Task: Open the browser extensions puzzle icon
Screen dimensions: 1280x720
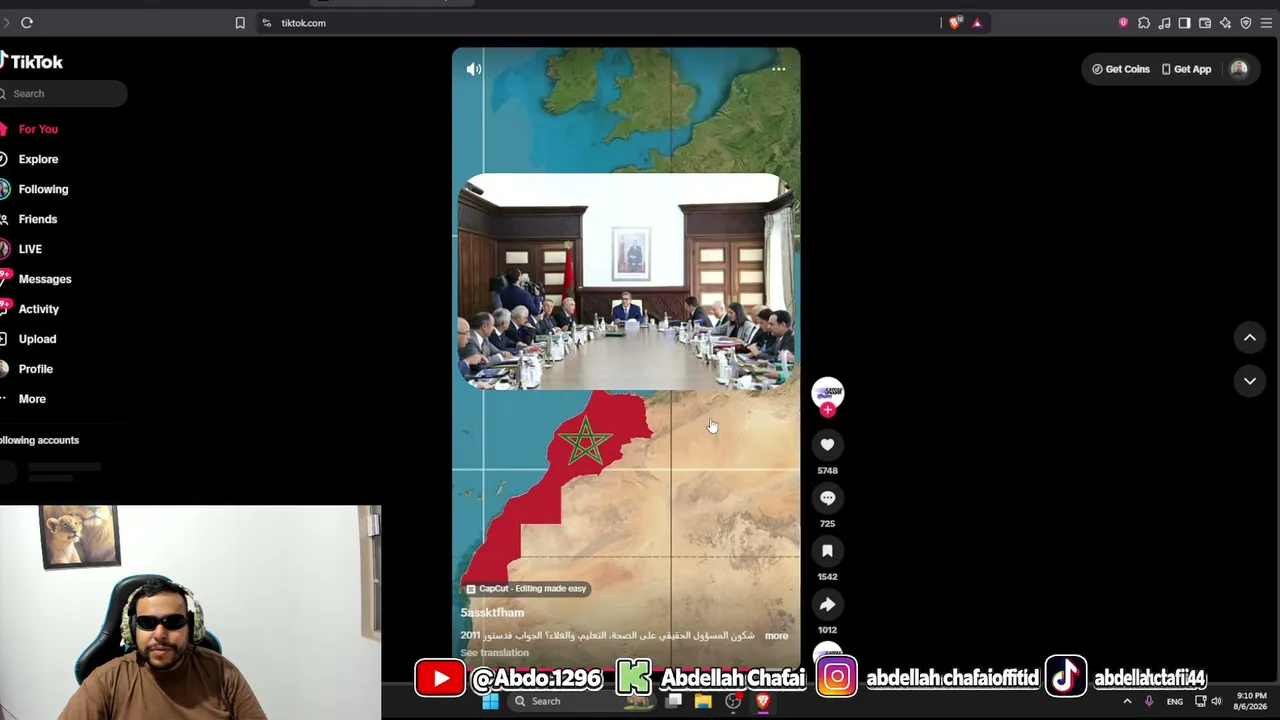Action: point(1144,23)
